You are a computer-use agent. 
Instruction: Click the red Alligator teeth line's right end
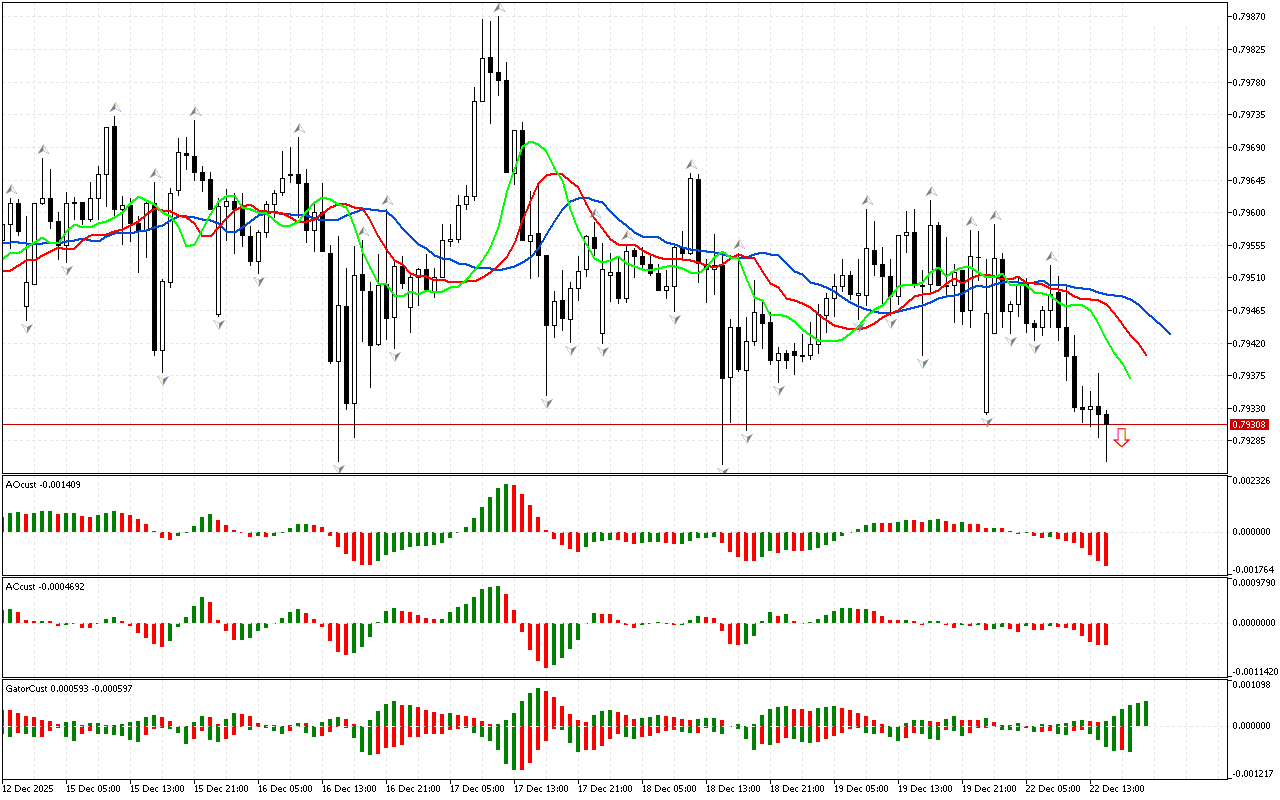(1146, 354)
